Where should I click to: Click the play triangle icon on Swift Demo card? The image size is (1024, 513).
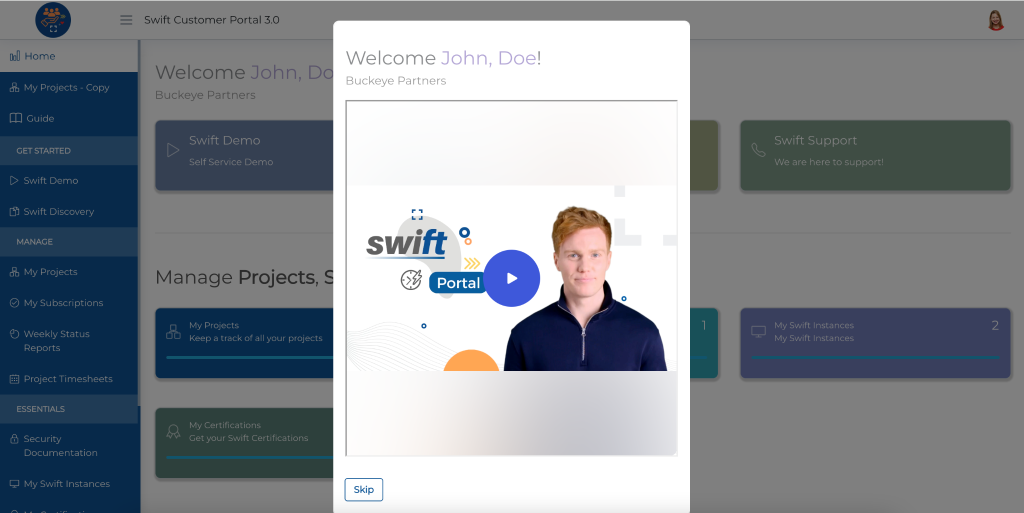click(x=173, y=150)
